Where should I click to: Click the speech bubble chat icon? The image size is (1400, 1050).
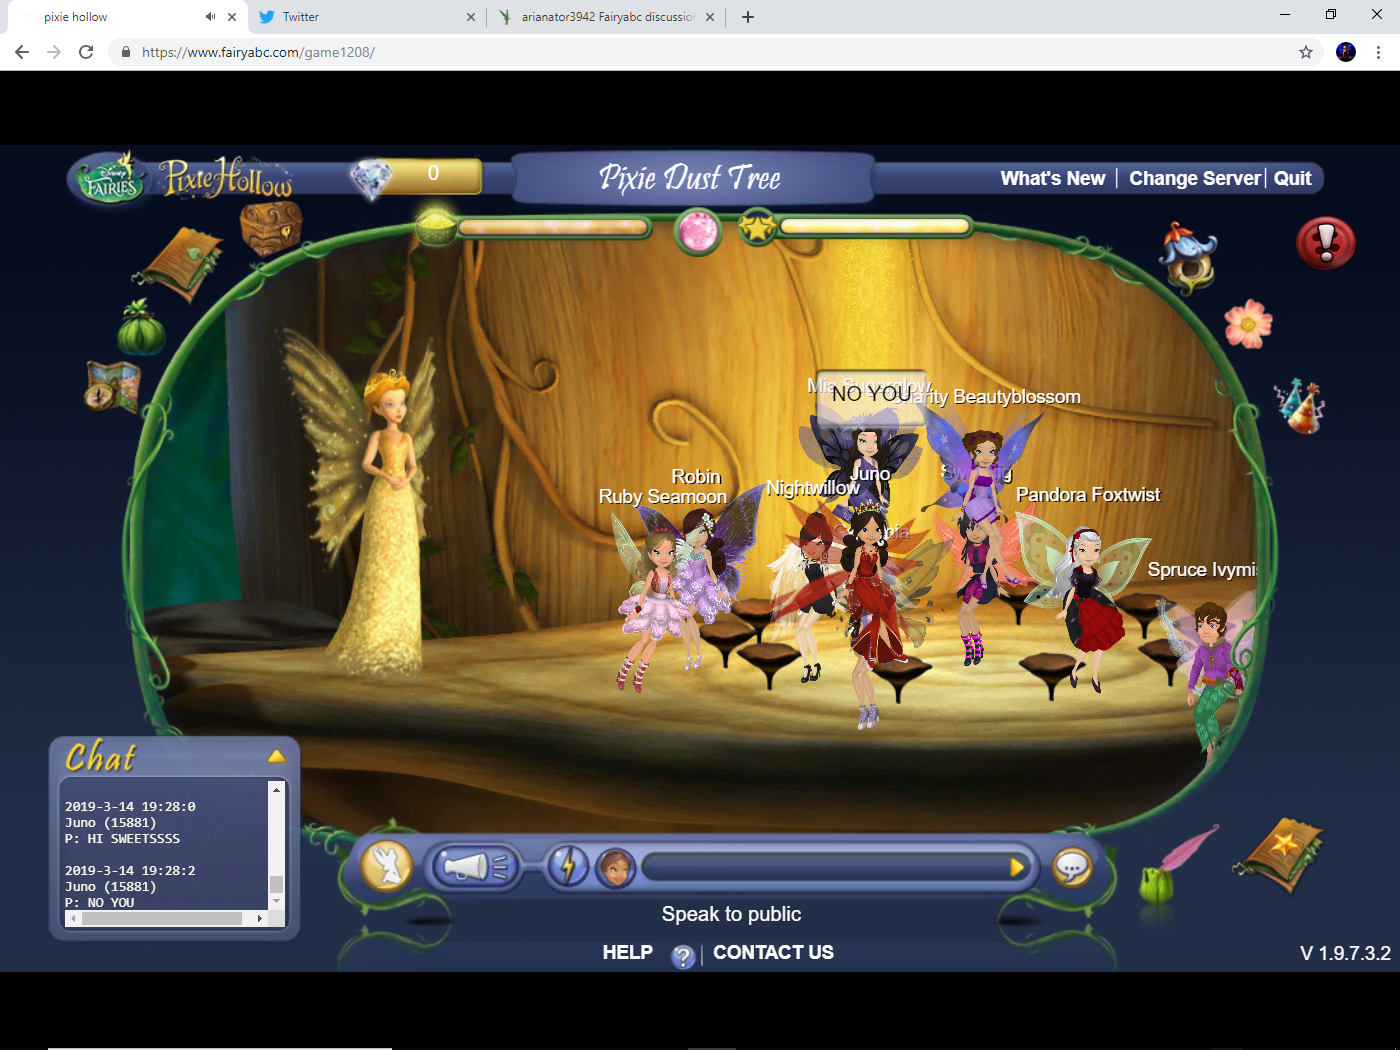tap(1073, 866)
